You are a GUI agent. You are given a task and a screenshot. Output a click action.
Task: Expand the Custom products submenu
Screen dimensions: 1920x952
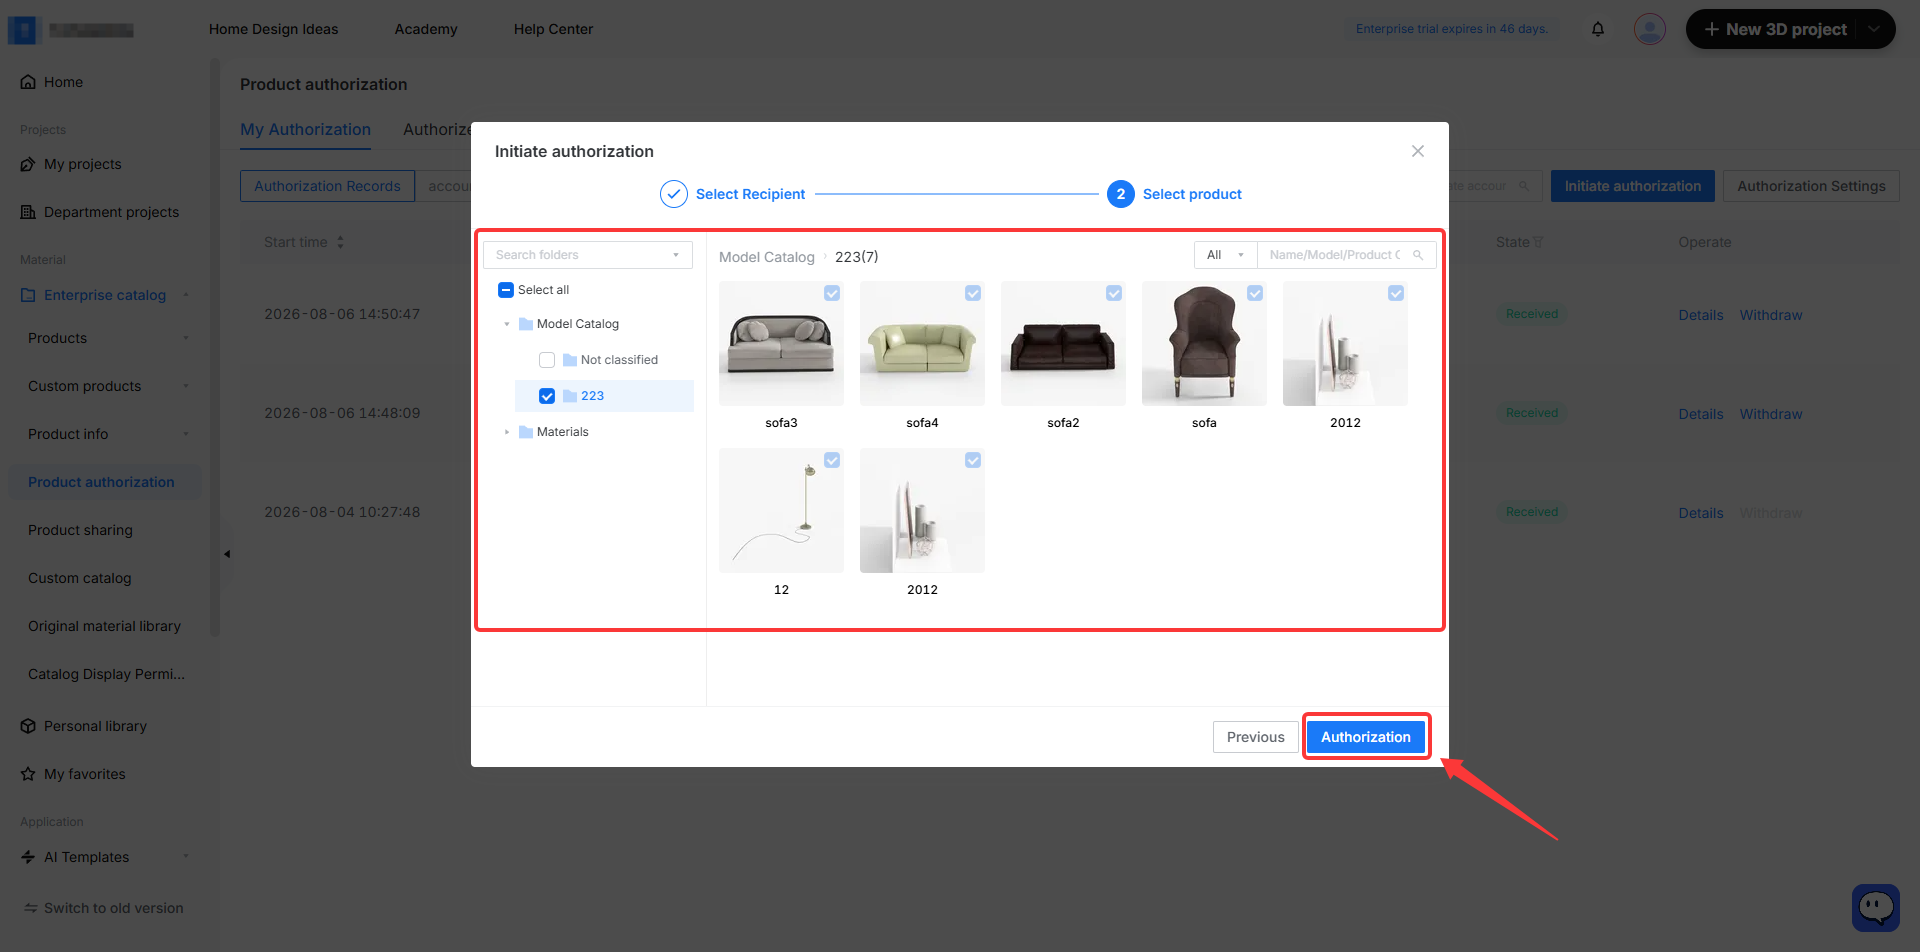coord(186,386)
